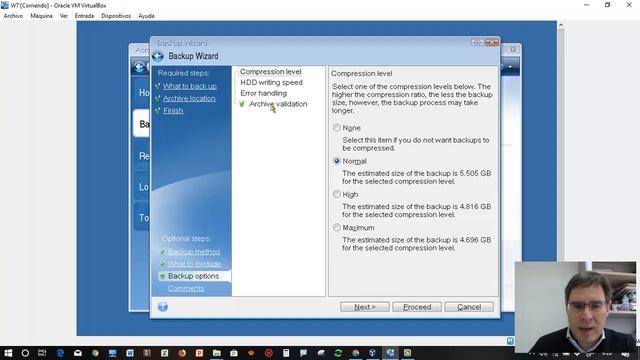Click the Proceed button
Image resolution: width=640 pixels, height=360 pixels.
417,307
